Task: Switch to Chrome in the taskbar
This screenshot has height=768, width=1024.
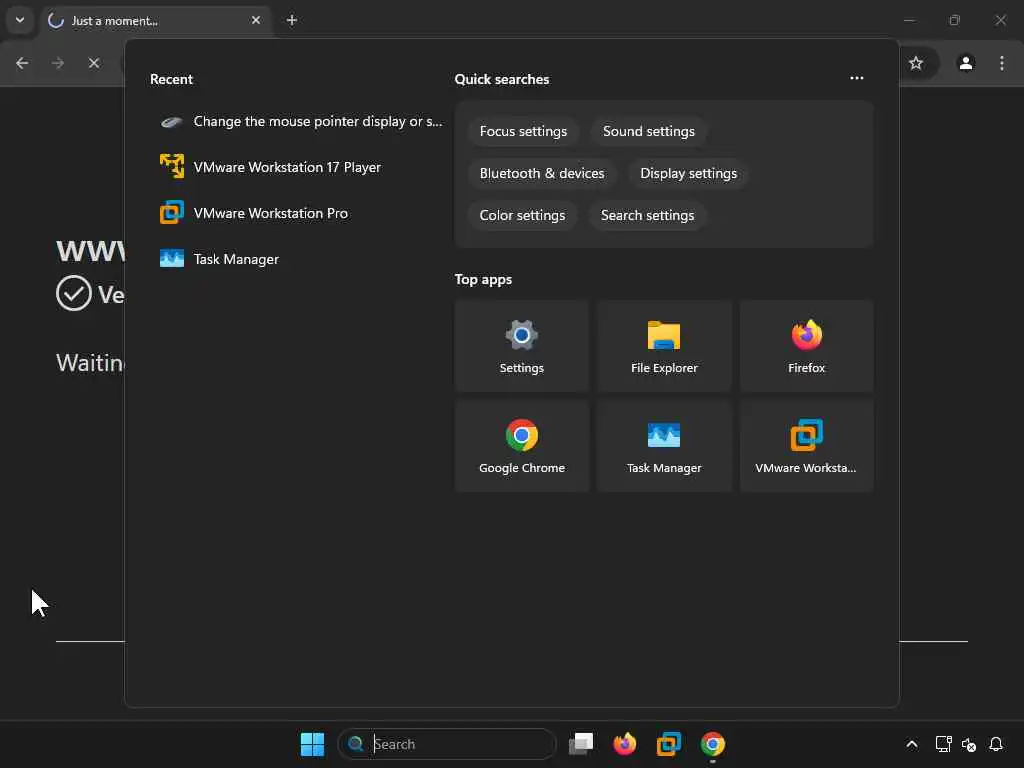Action: 712,744
